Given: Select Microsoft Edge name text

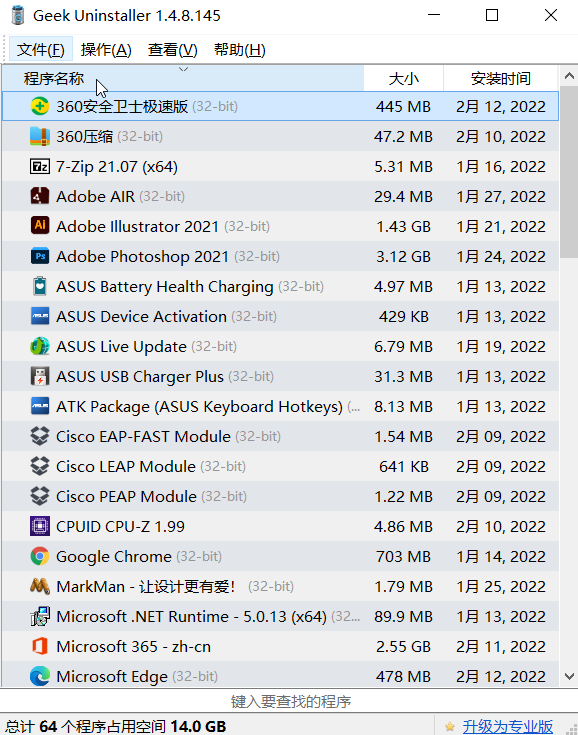Looking at the screenshot, I should [112, 676].
